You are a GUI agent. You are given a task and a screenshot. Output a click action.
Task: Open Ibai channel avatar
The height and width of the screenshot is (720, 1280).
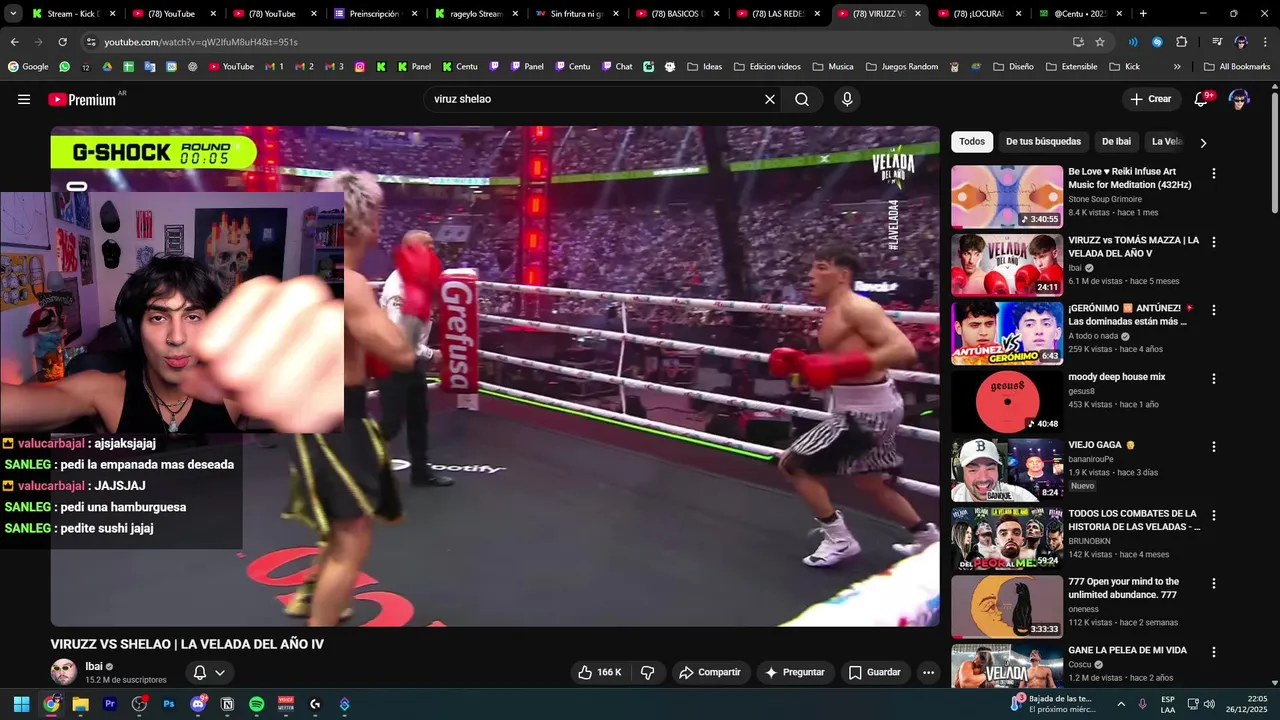pyautogui.click(x=63, y=672)
